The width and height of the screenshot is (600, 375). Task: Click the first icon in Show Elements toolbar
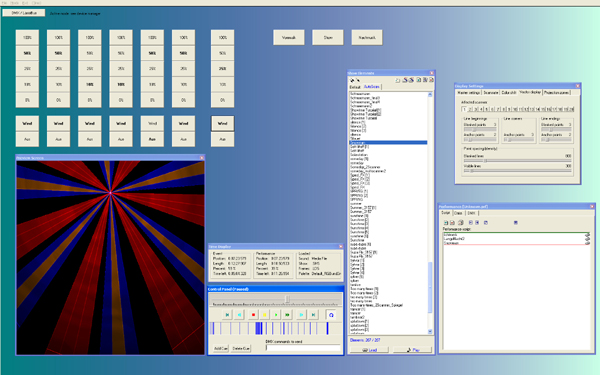click(x=352, y=80)
